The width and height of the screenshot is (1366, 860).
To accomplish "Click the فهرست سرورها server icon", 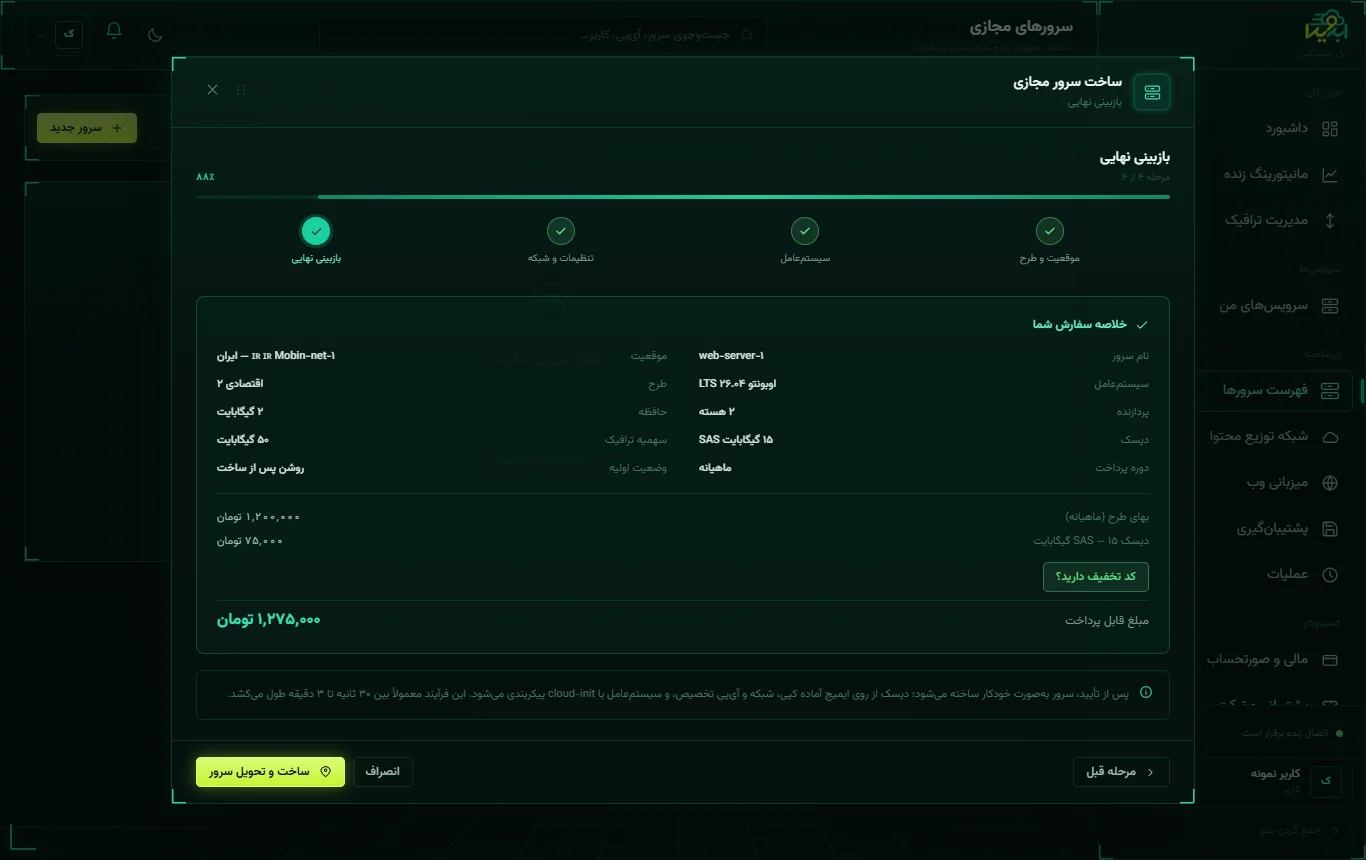I will pyautogui.click(x=1330, y=390).
